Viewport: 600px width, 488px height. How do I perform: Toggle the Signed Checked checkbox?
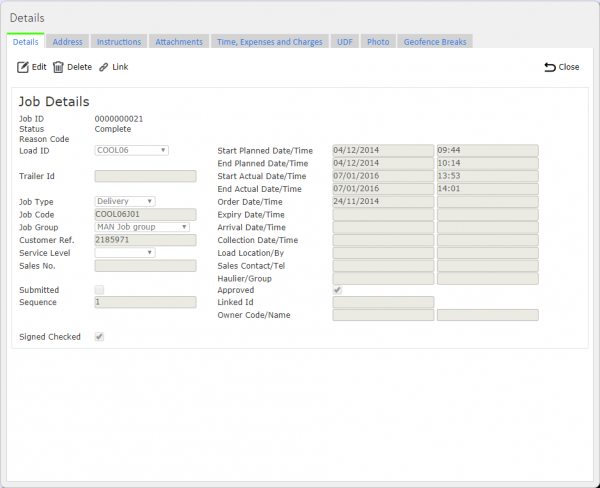click(99, 337)
